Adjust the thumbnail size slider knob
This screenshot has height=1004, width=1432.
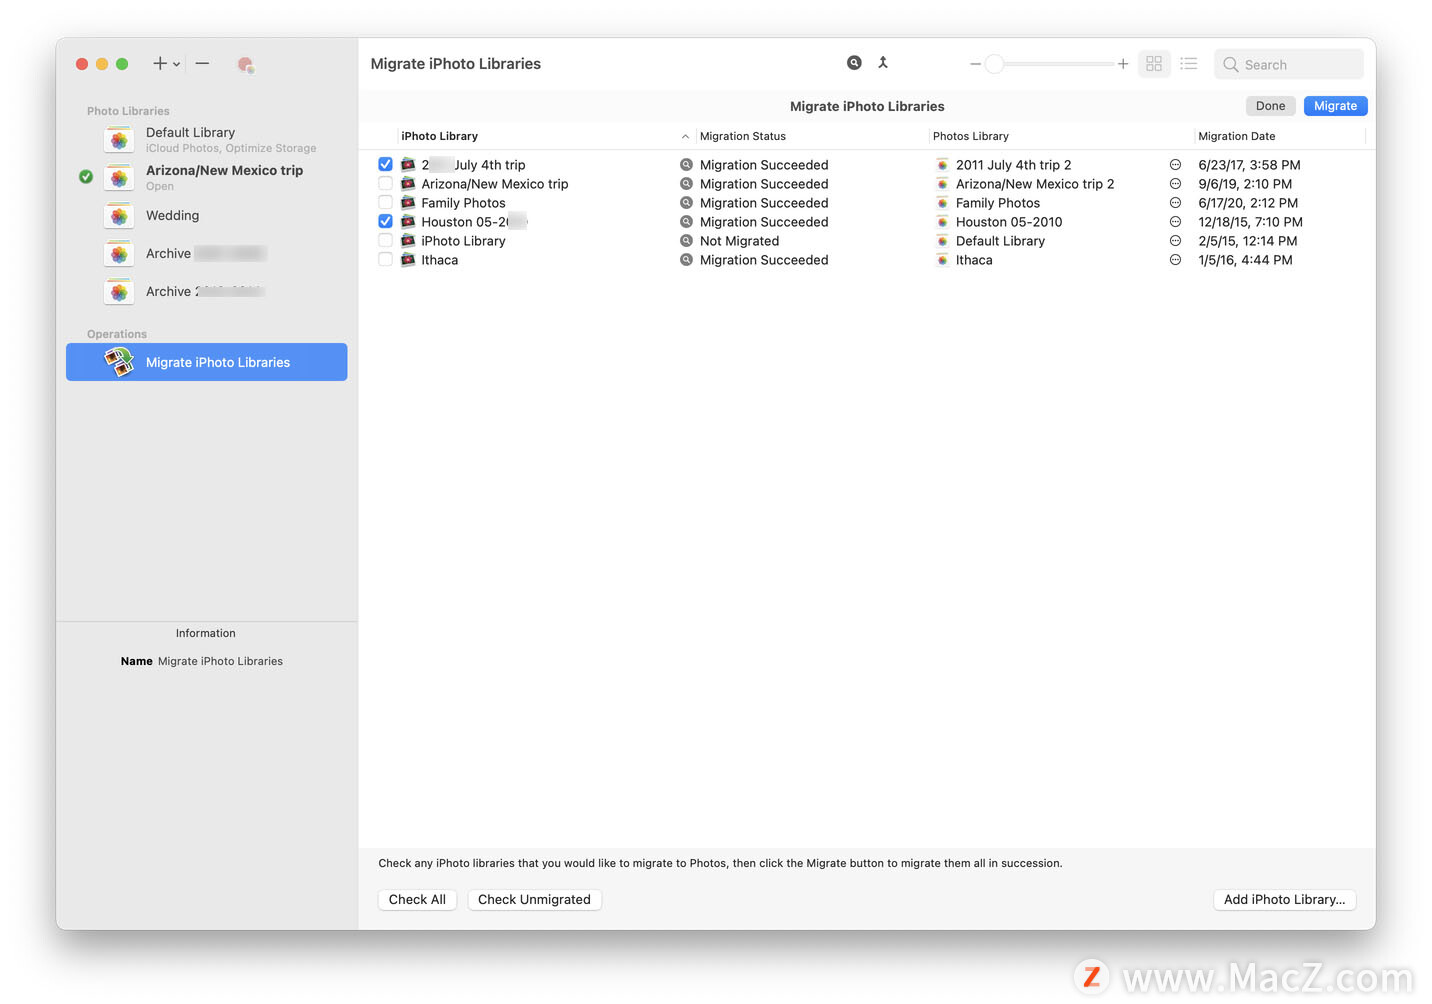tap(994, 64)
